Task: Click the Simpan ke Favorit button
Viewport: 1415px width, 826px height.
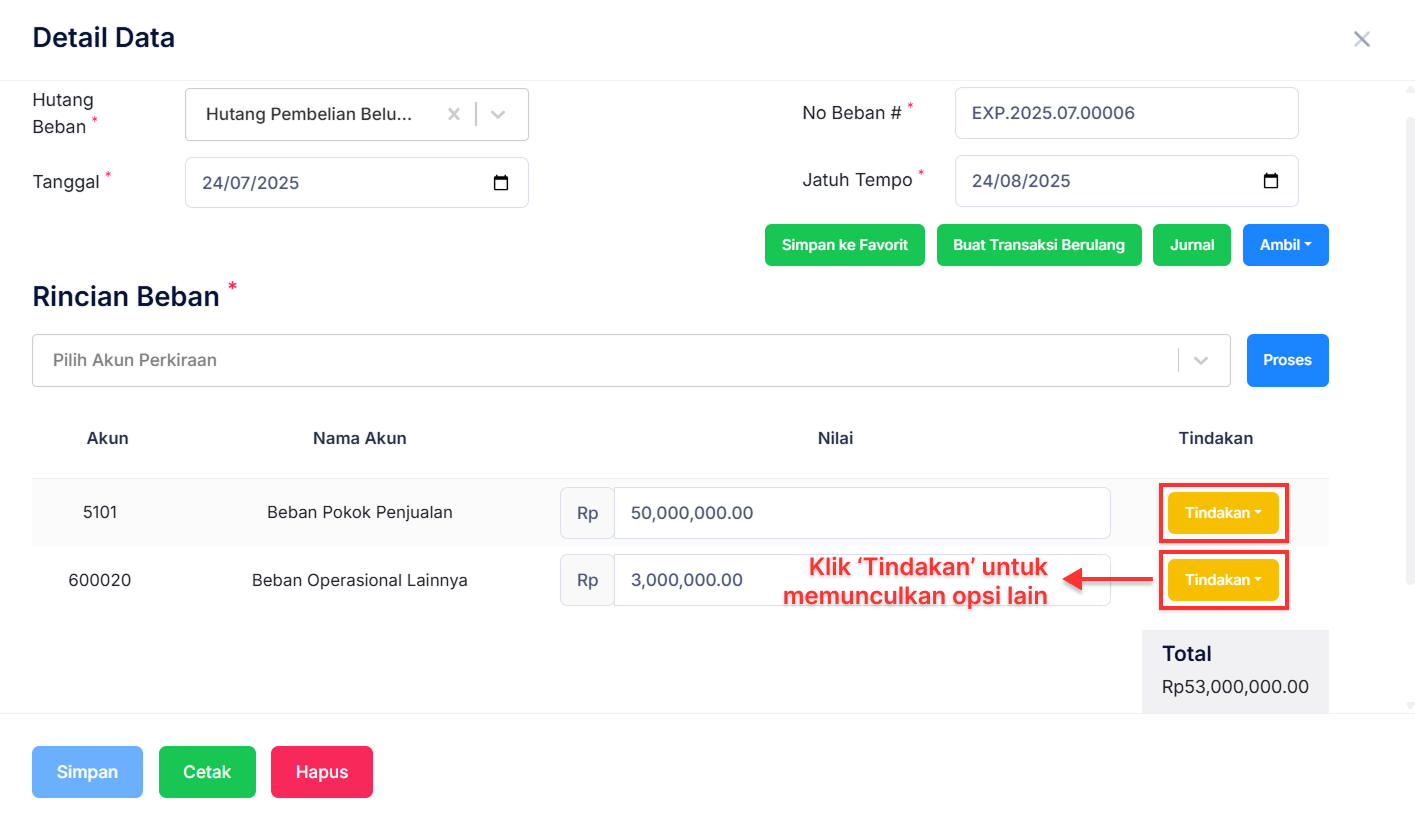Action: pos(844,244)
